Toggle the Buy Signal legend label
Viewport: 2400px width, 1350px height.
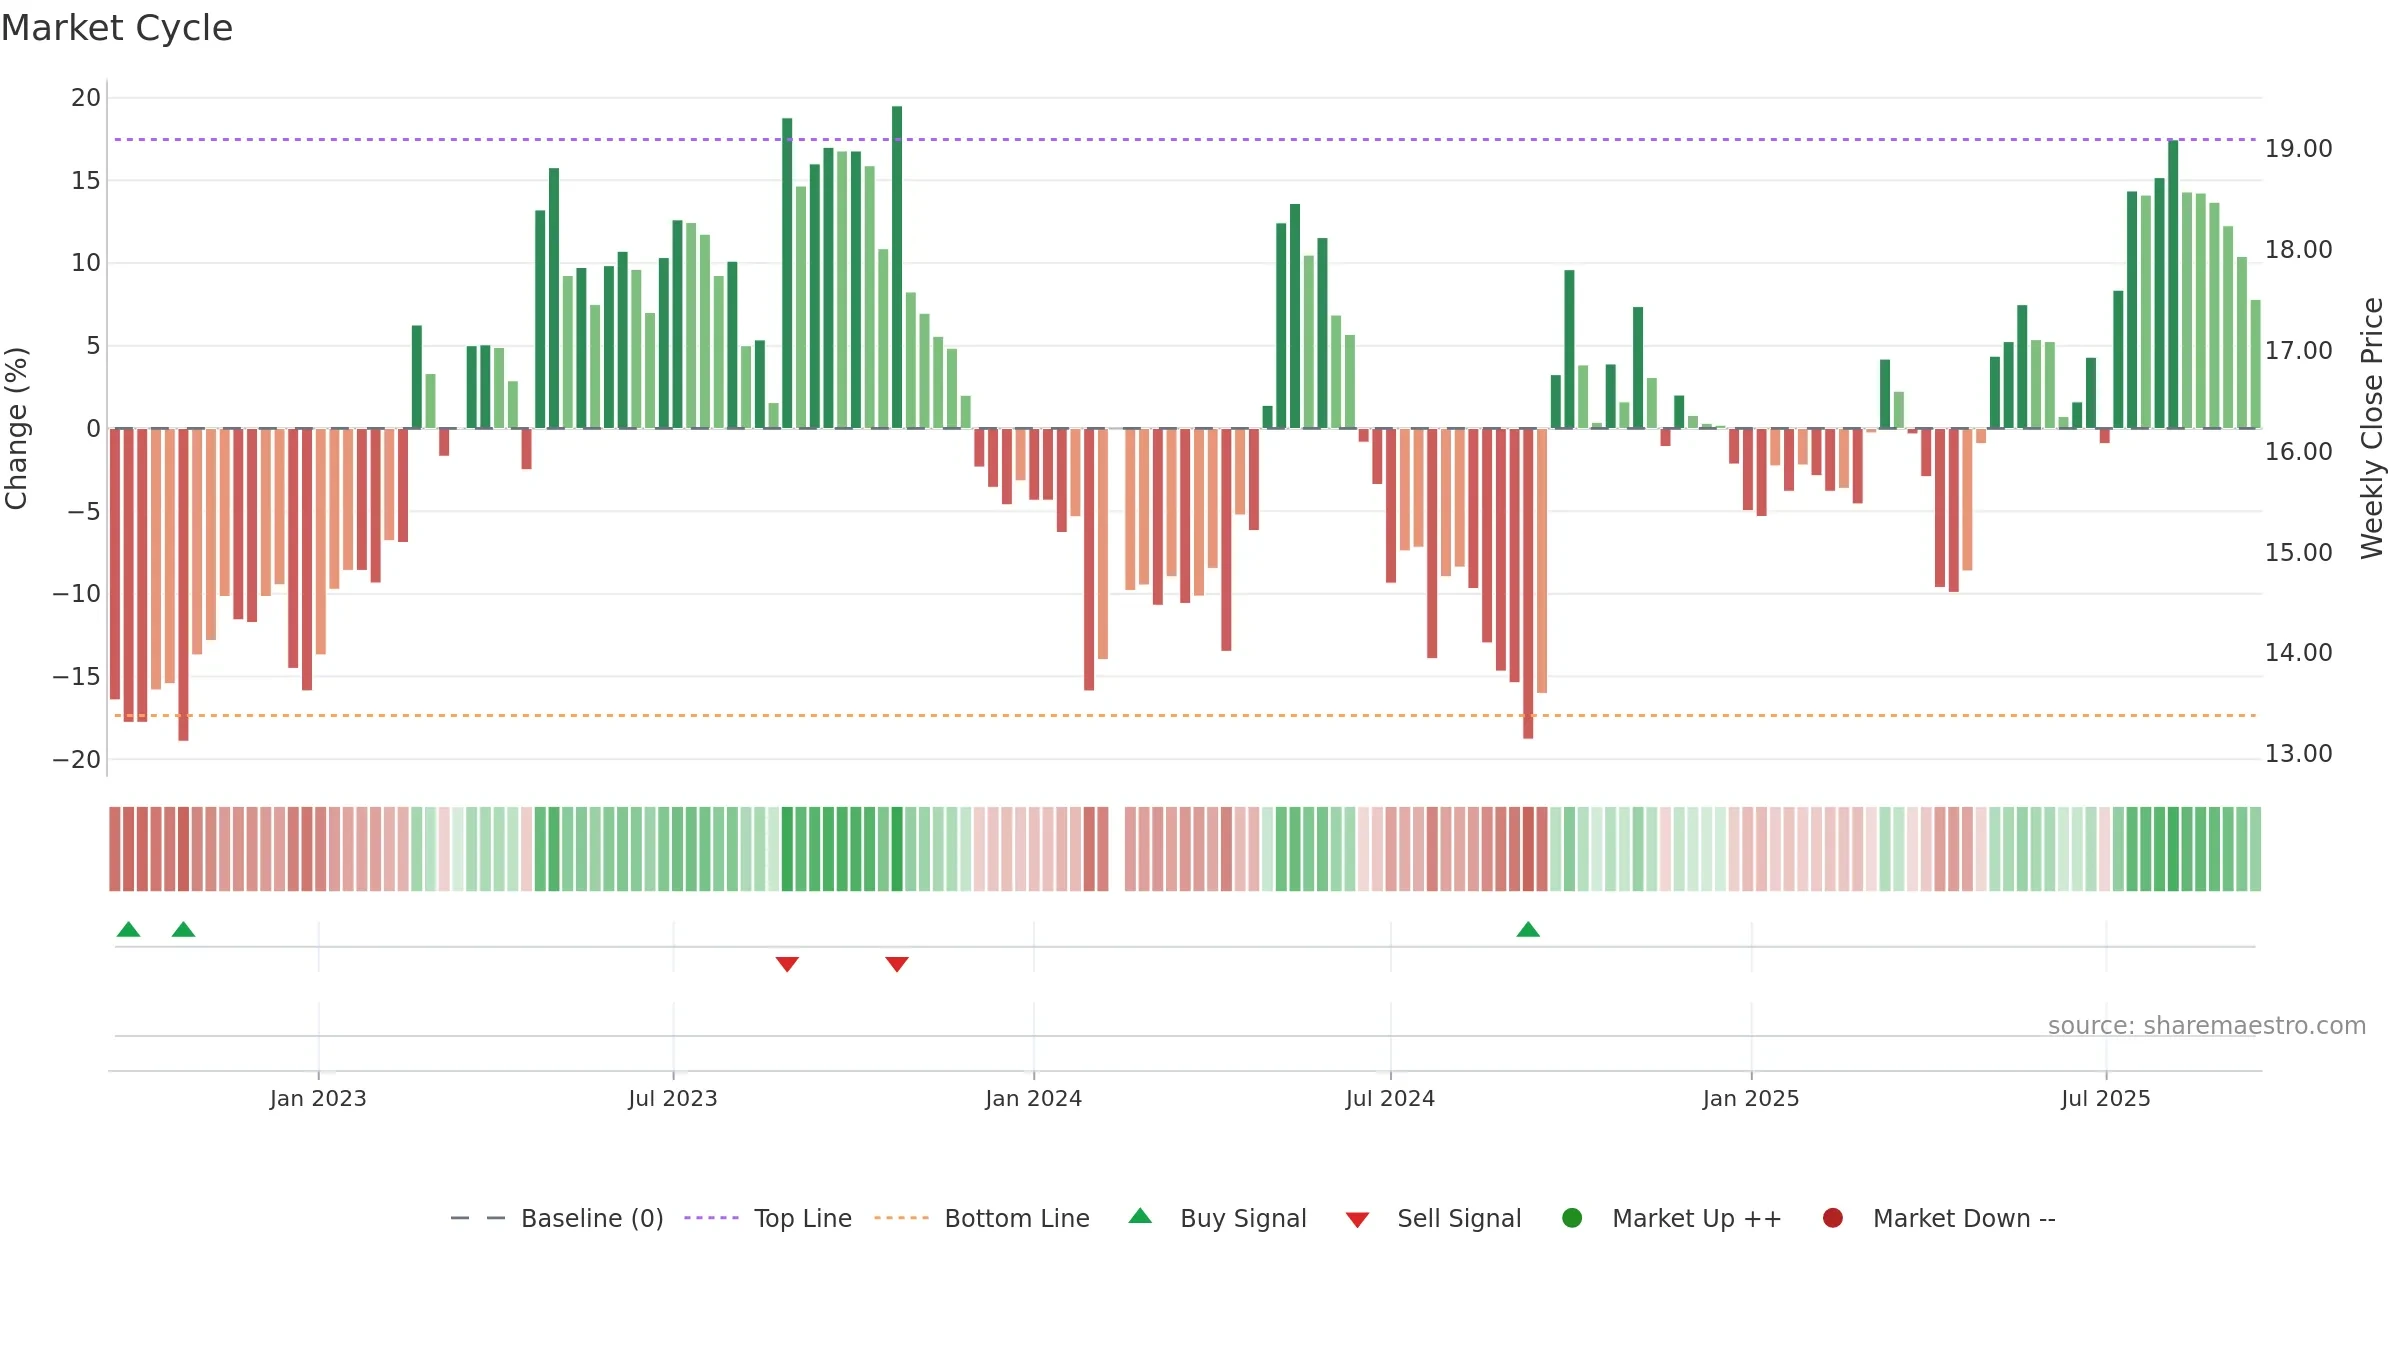coord(1243,1219)
